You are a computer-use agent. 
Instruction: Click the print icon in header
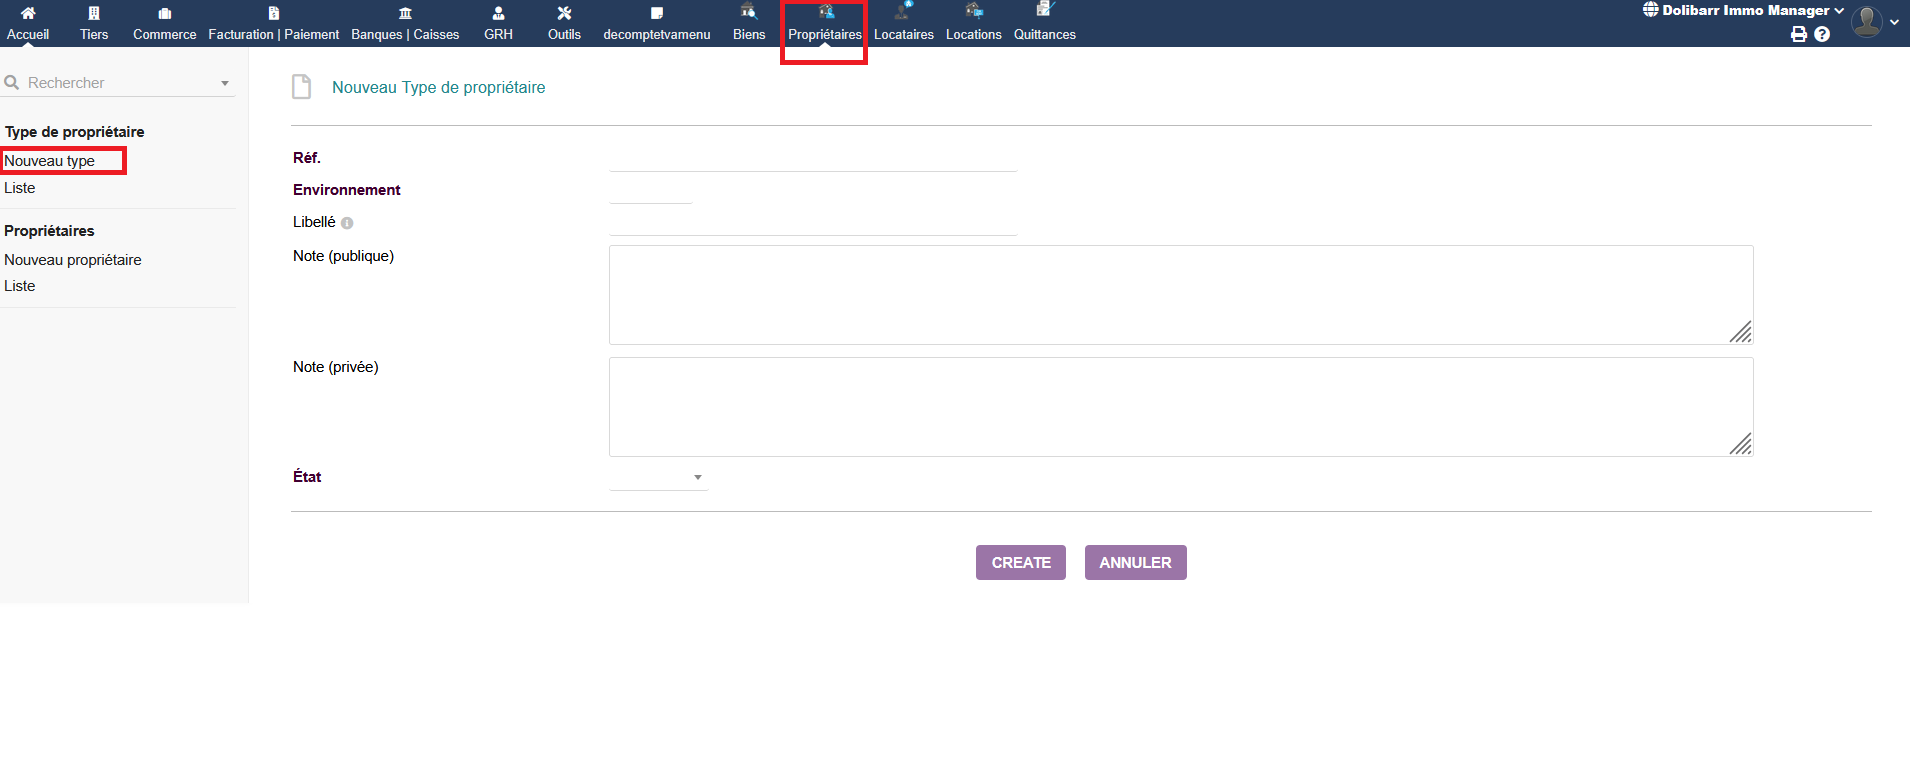[x=1799, y=34]
